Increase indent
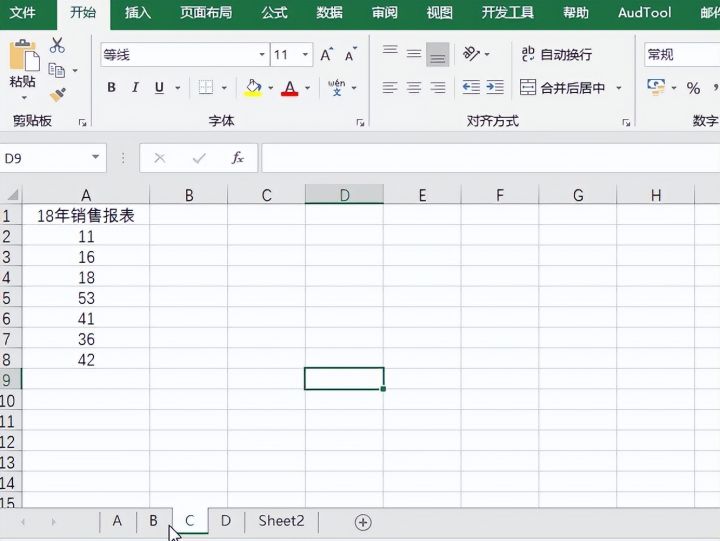The image size is (720, 541). 495,87
